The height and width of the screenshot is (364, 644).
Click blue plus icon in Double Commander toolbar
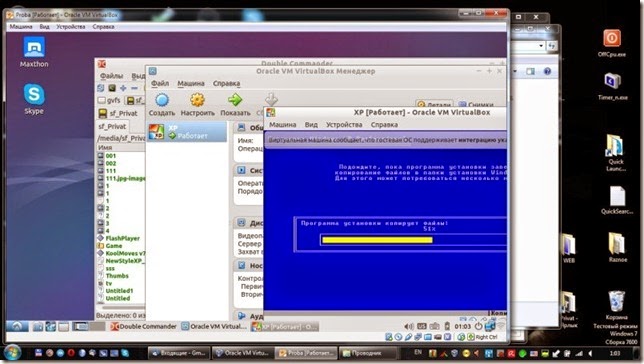click(123, 88)
